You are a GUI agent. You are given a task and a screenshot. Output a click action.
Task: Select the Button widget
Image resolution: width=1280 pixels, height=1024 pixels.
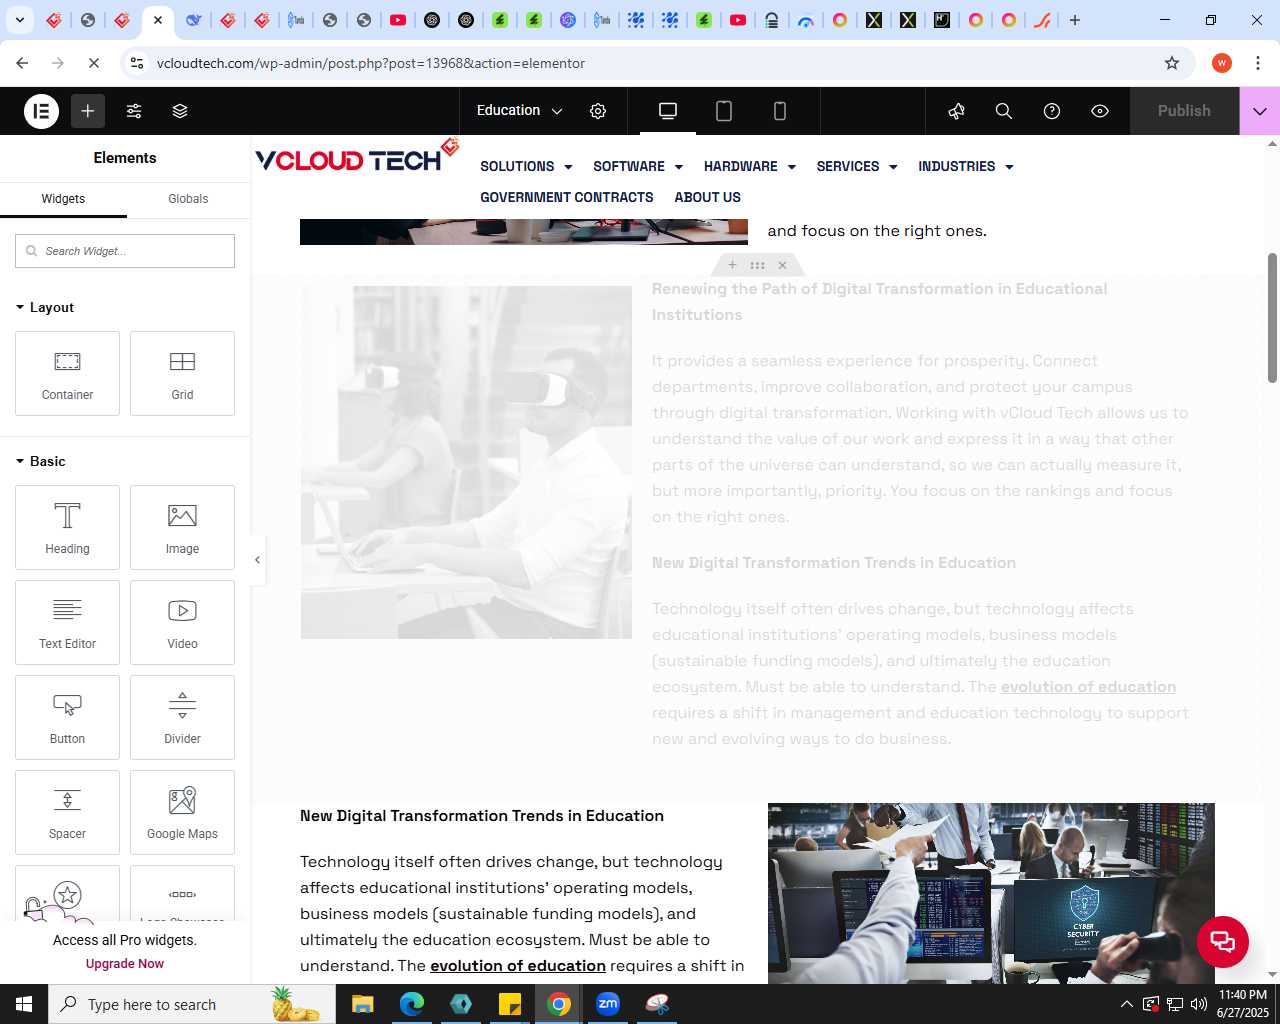67,717
